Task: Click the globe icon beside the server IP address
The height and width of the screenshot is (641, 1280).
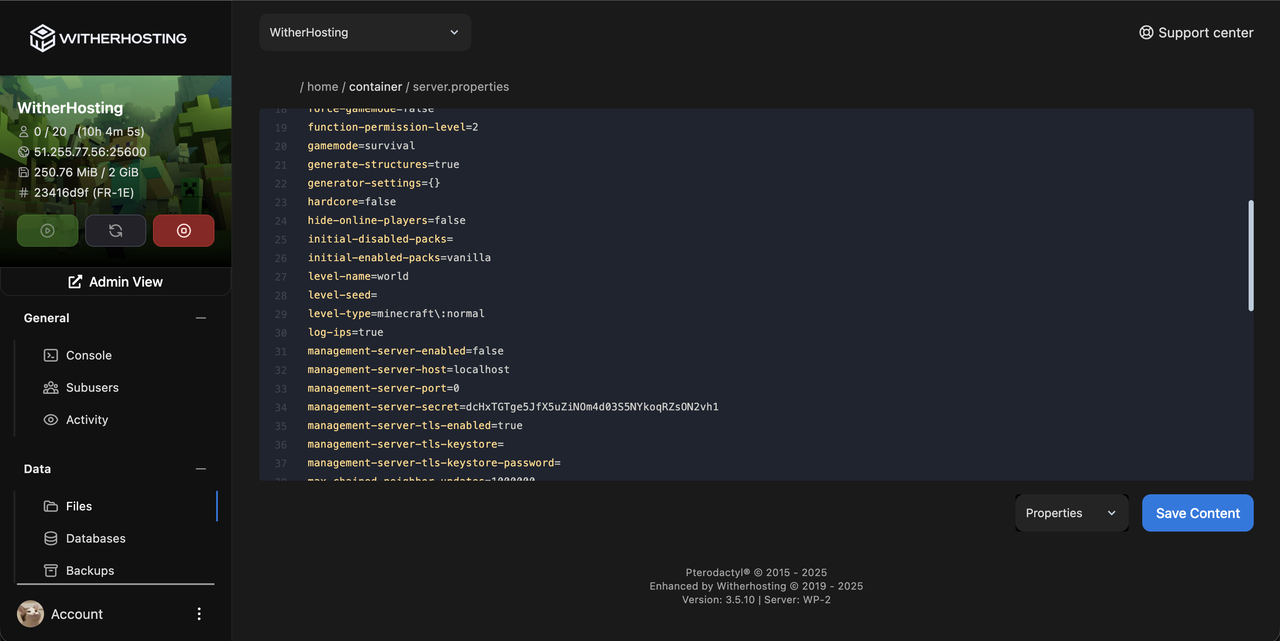Action: (24, 152)
